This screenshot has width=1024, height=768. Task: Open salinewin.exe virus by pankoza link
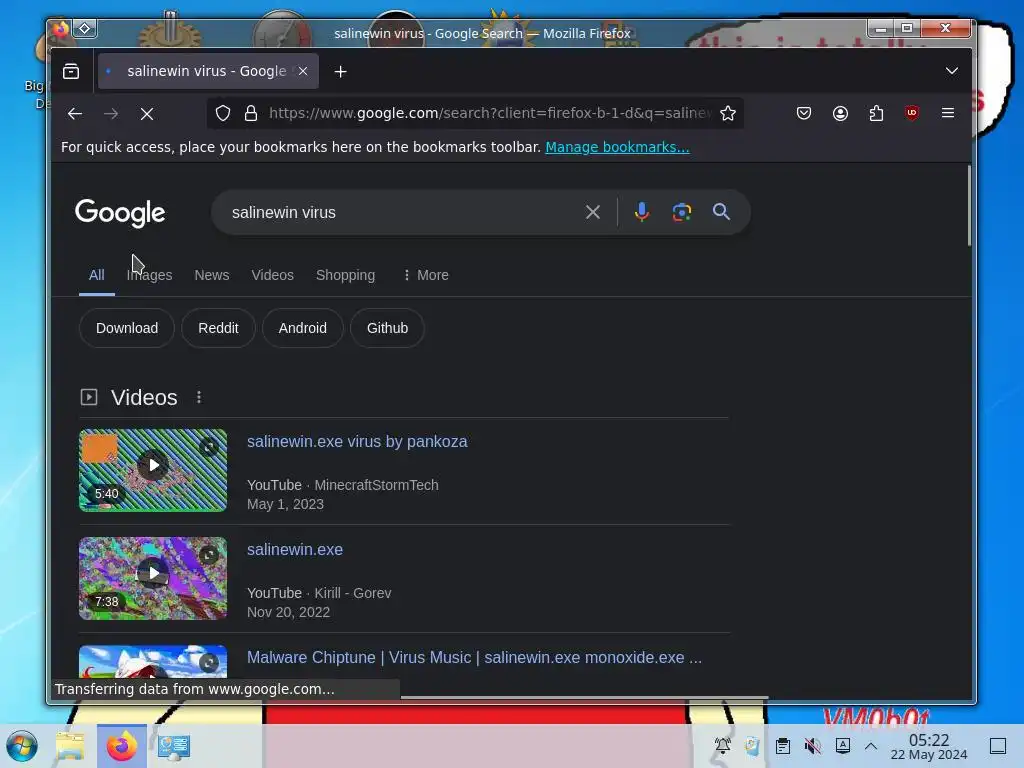357,441
